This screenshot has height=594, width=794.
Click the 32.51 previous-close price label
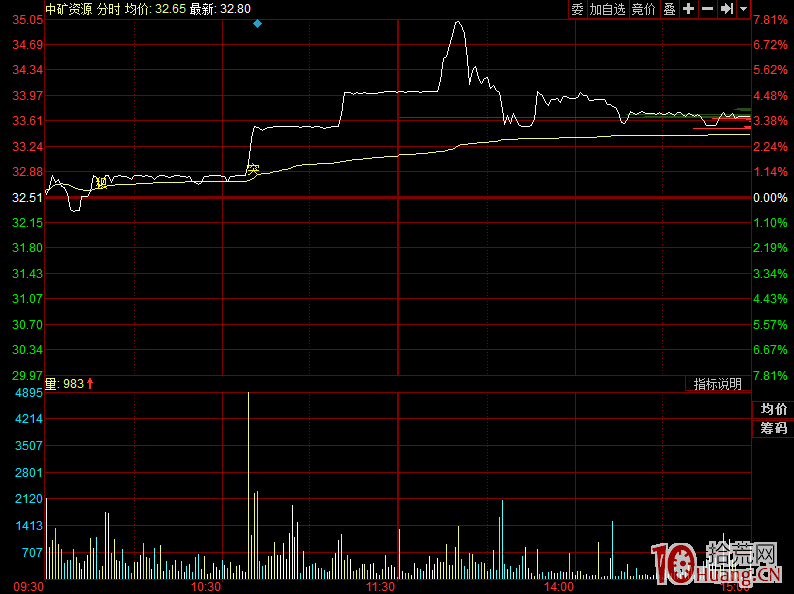pos(28,197)
